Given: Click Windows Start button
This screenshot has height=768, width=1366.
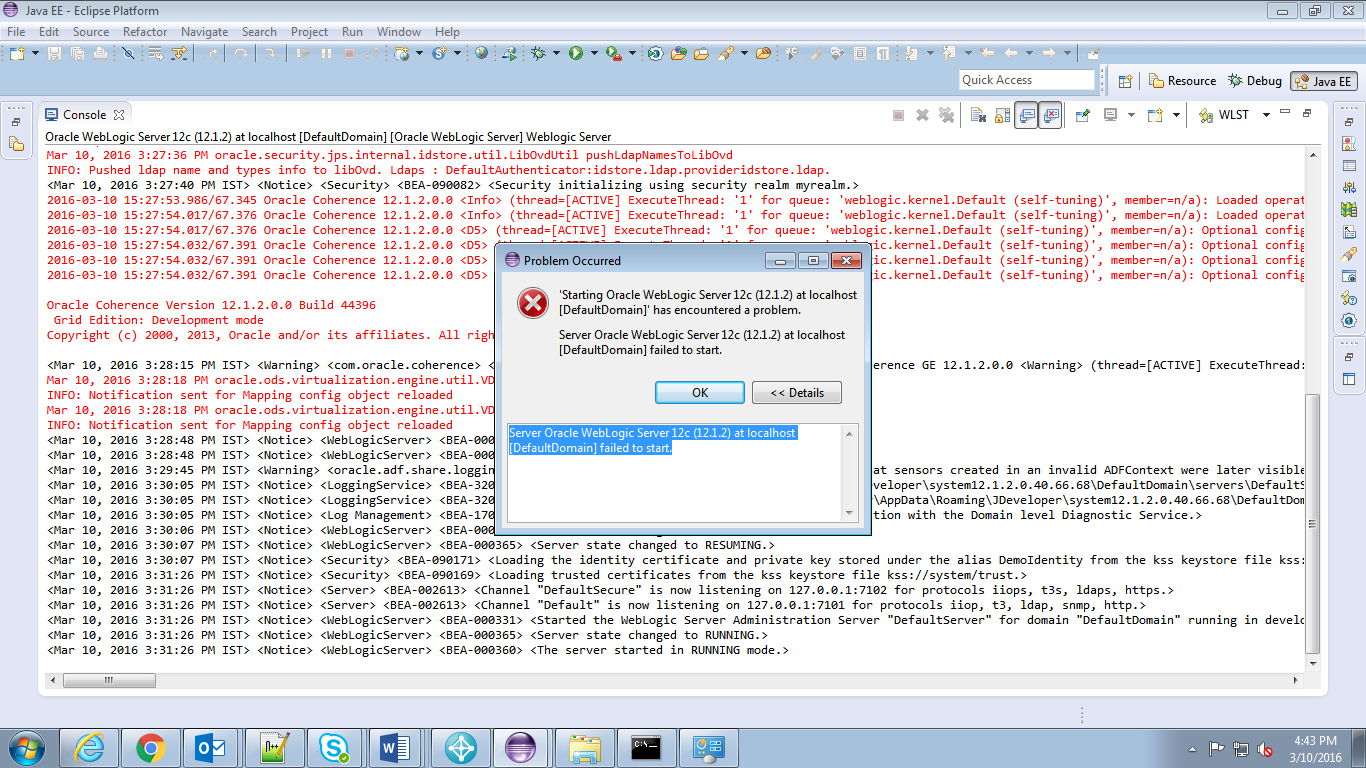Looking at the screenshot, I should click(27, 747).
